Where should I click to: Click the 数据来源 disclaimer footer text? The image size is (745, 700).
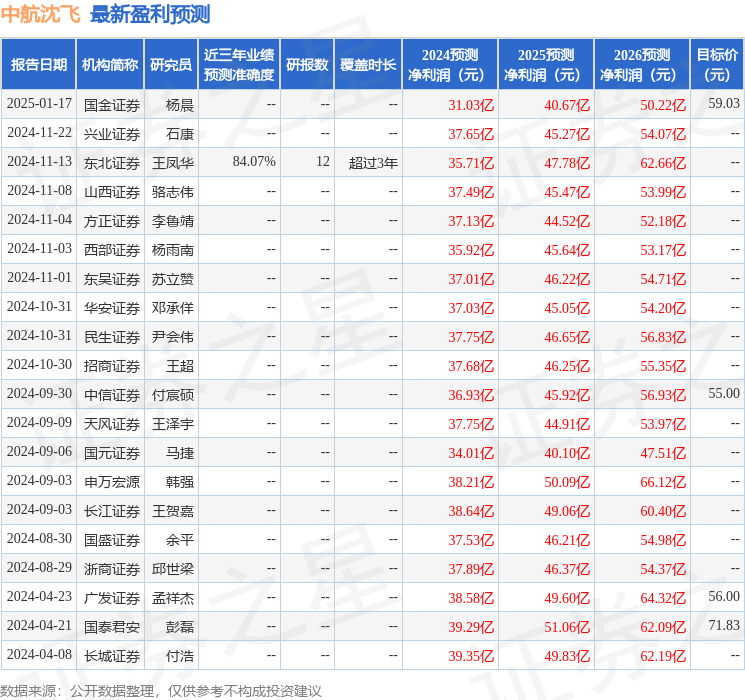[x=161, y=690]
